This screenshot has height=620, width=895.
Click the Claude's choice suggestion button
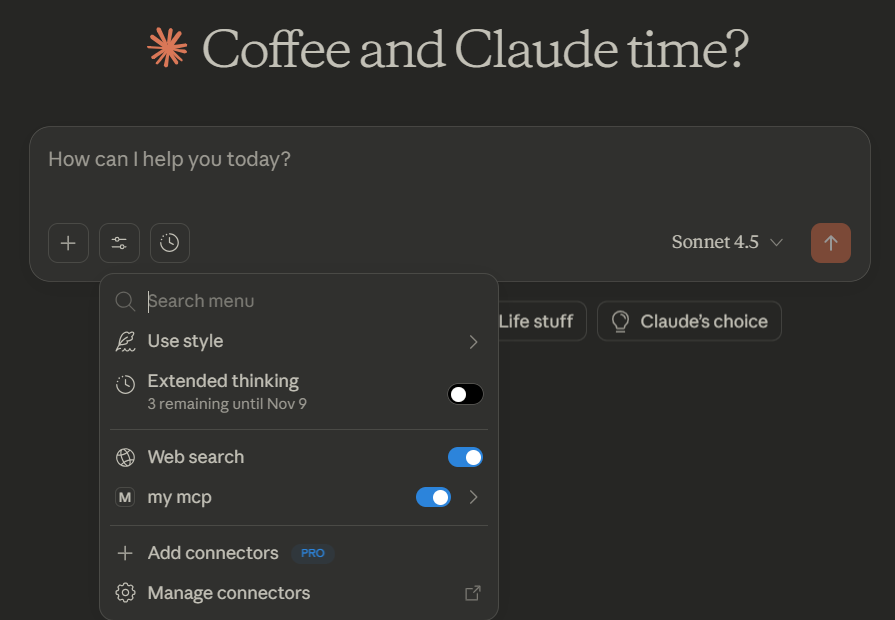(x=689, y=321)
